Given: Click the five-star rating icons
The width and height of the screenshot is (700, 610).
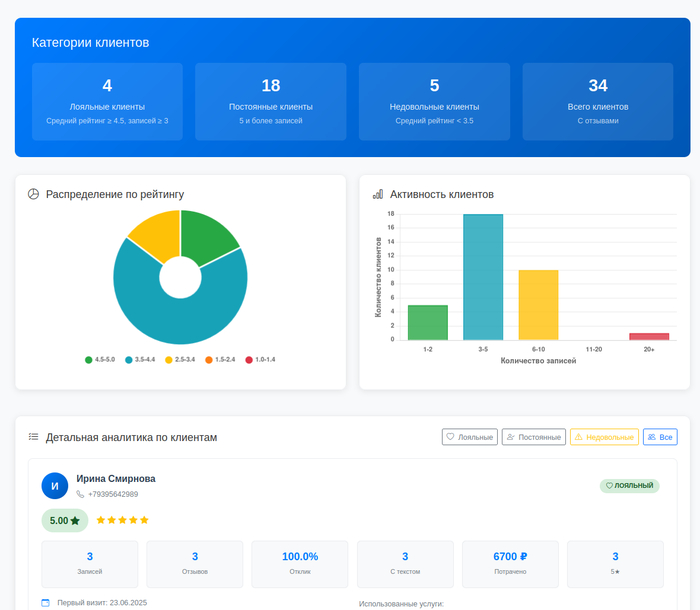Looking at the screenshot, I should [x=122, y=520].
